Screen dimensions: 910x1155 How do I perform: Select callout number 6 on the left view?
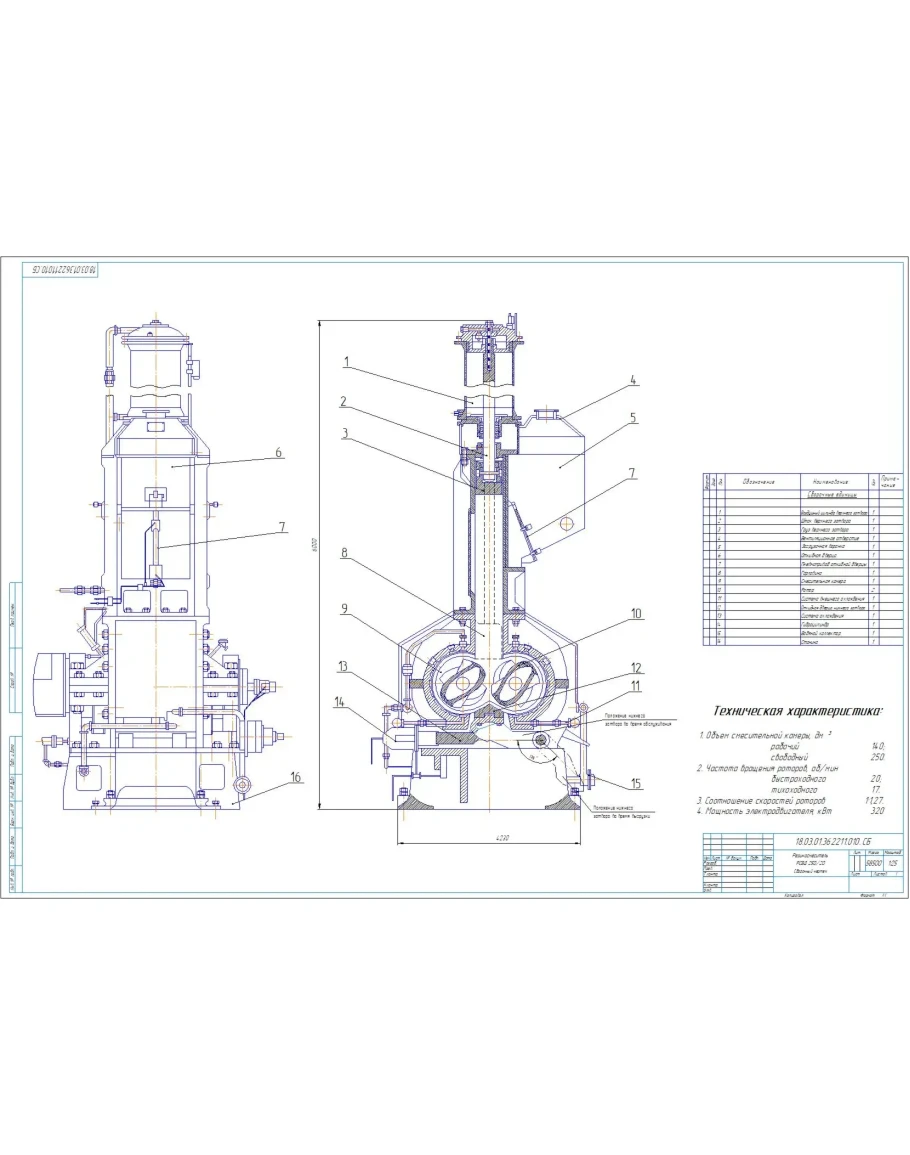pos(281,452)
